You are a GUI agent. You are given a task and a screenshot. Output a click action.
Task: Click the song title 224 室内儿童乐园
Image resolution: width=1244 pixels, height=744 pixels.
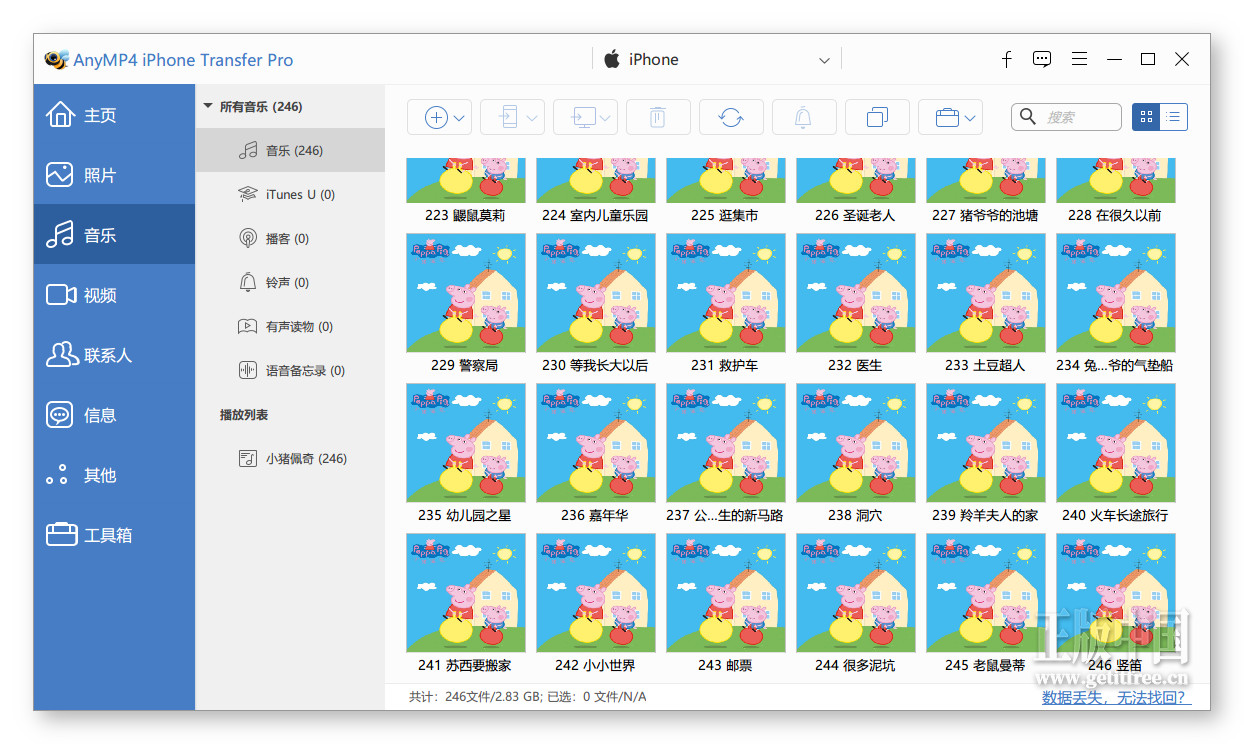point(595,215)
